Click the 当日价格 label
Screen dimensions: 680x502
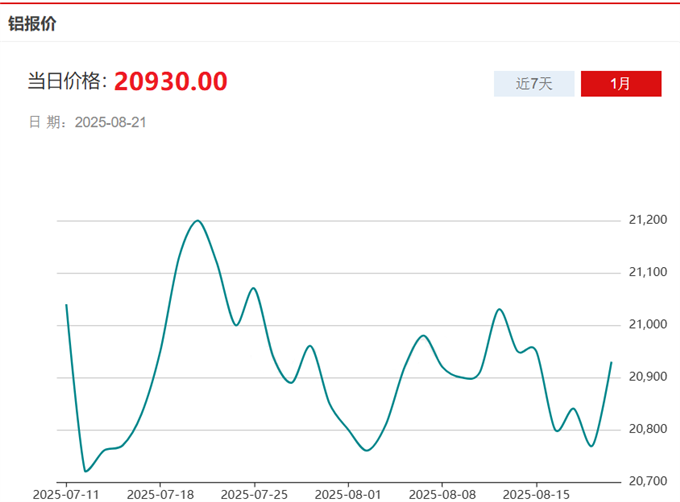point(66,82)
